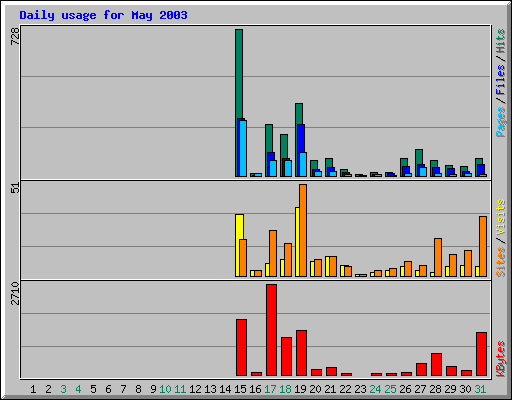Click day label 31 on the axis
The height and width of the screenshot is (400, 512).
pyautogui.click(x=480, y=389)
